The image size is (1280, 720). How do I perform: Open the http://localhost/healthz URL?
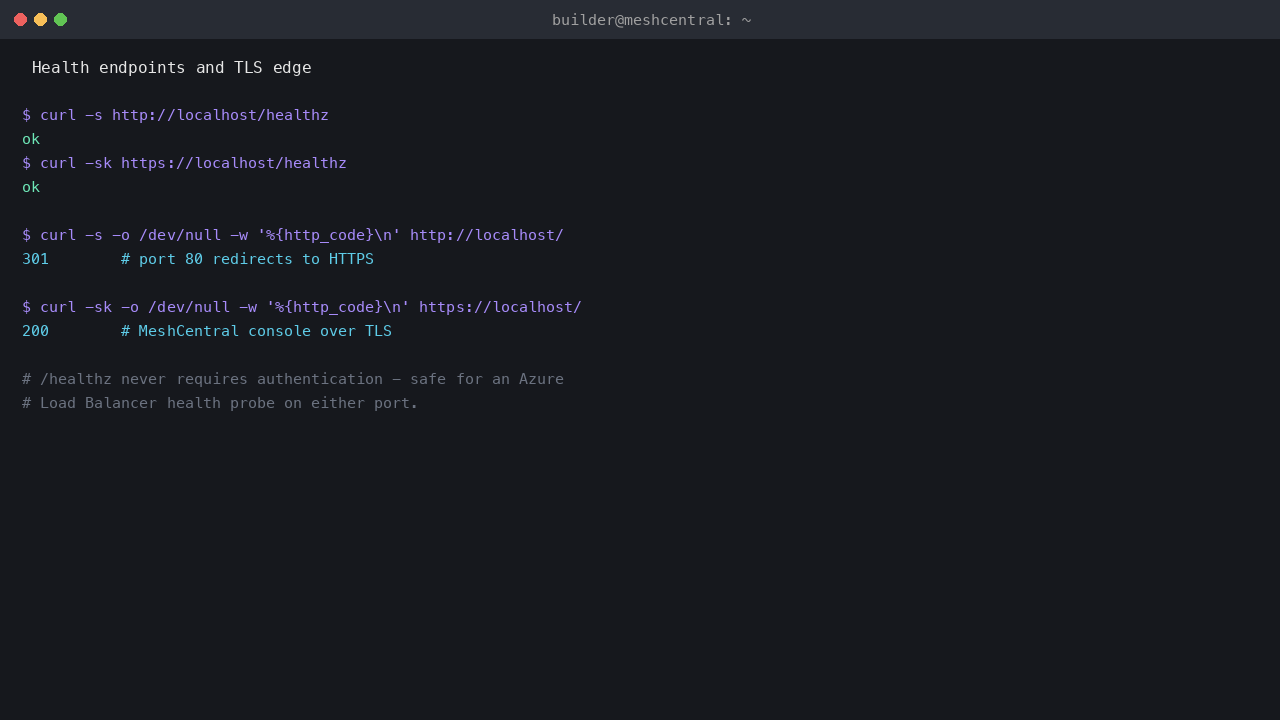click(x=220, y=115)
